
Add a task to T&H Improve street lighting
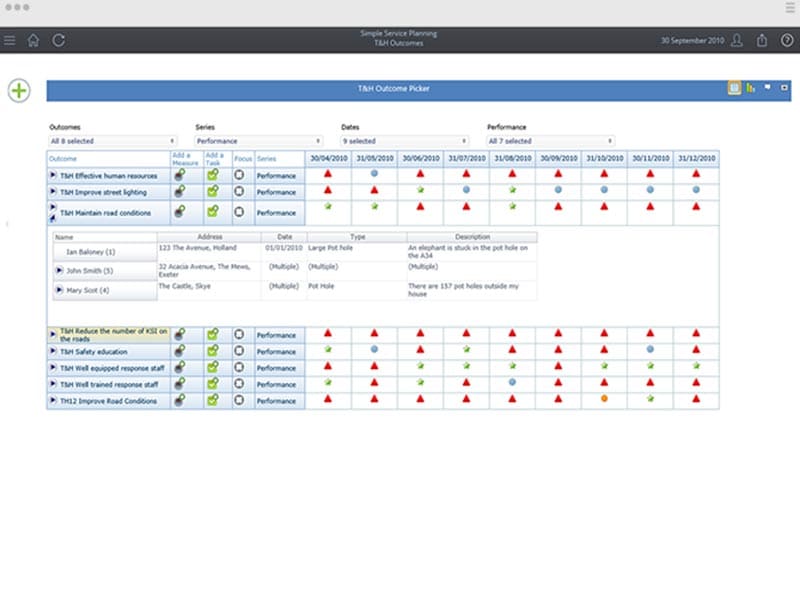click(x=212, y=191)
